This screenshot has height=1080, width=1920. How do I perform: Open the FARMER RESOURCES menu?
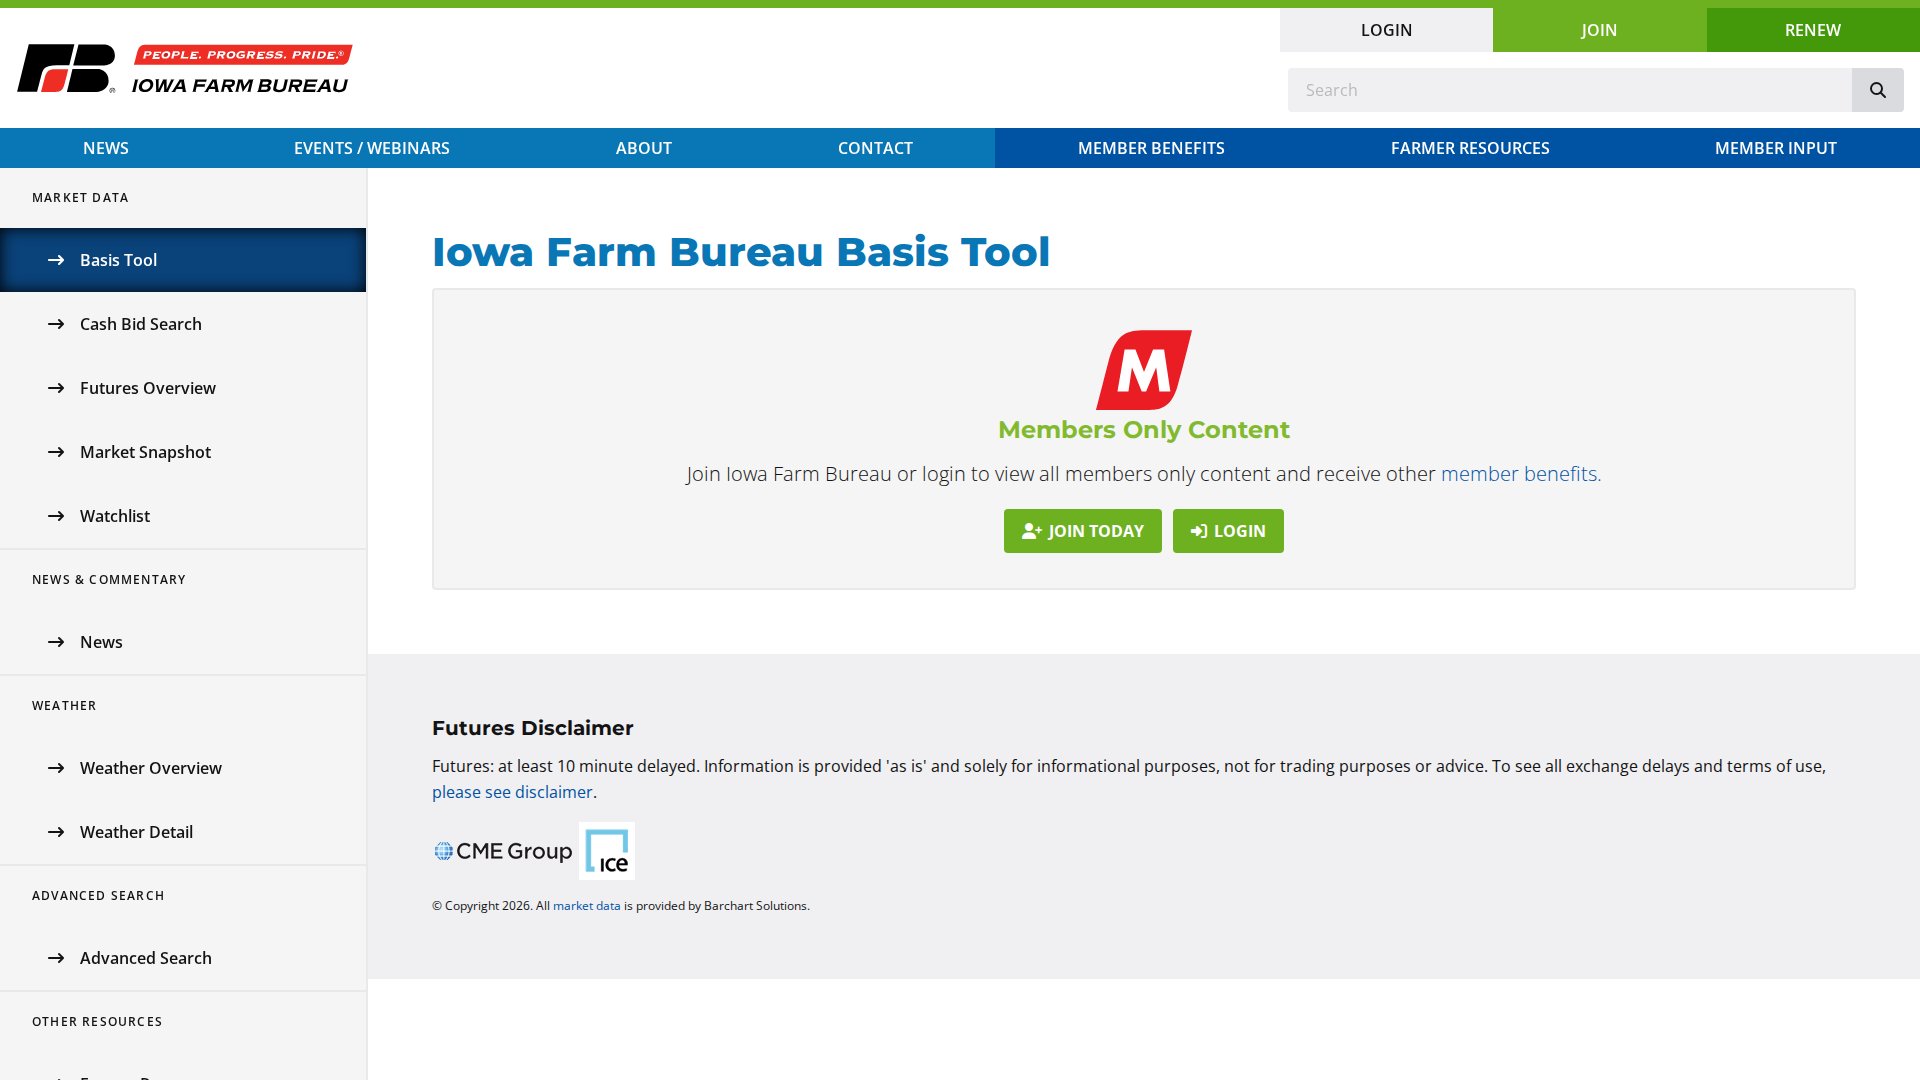1470,148
